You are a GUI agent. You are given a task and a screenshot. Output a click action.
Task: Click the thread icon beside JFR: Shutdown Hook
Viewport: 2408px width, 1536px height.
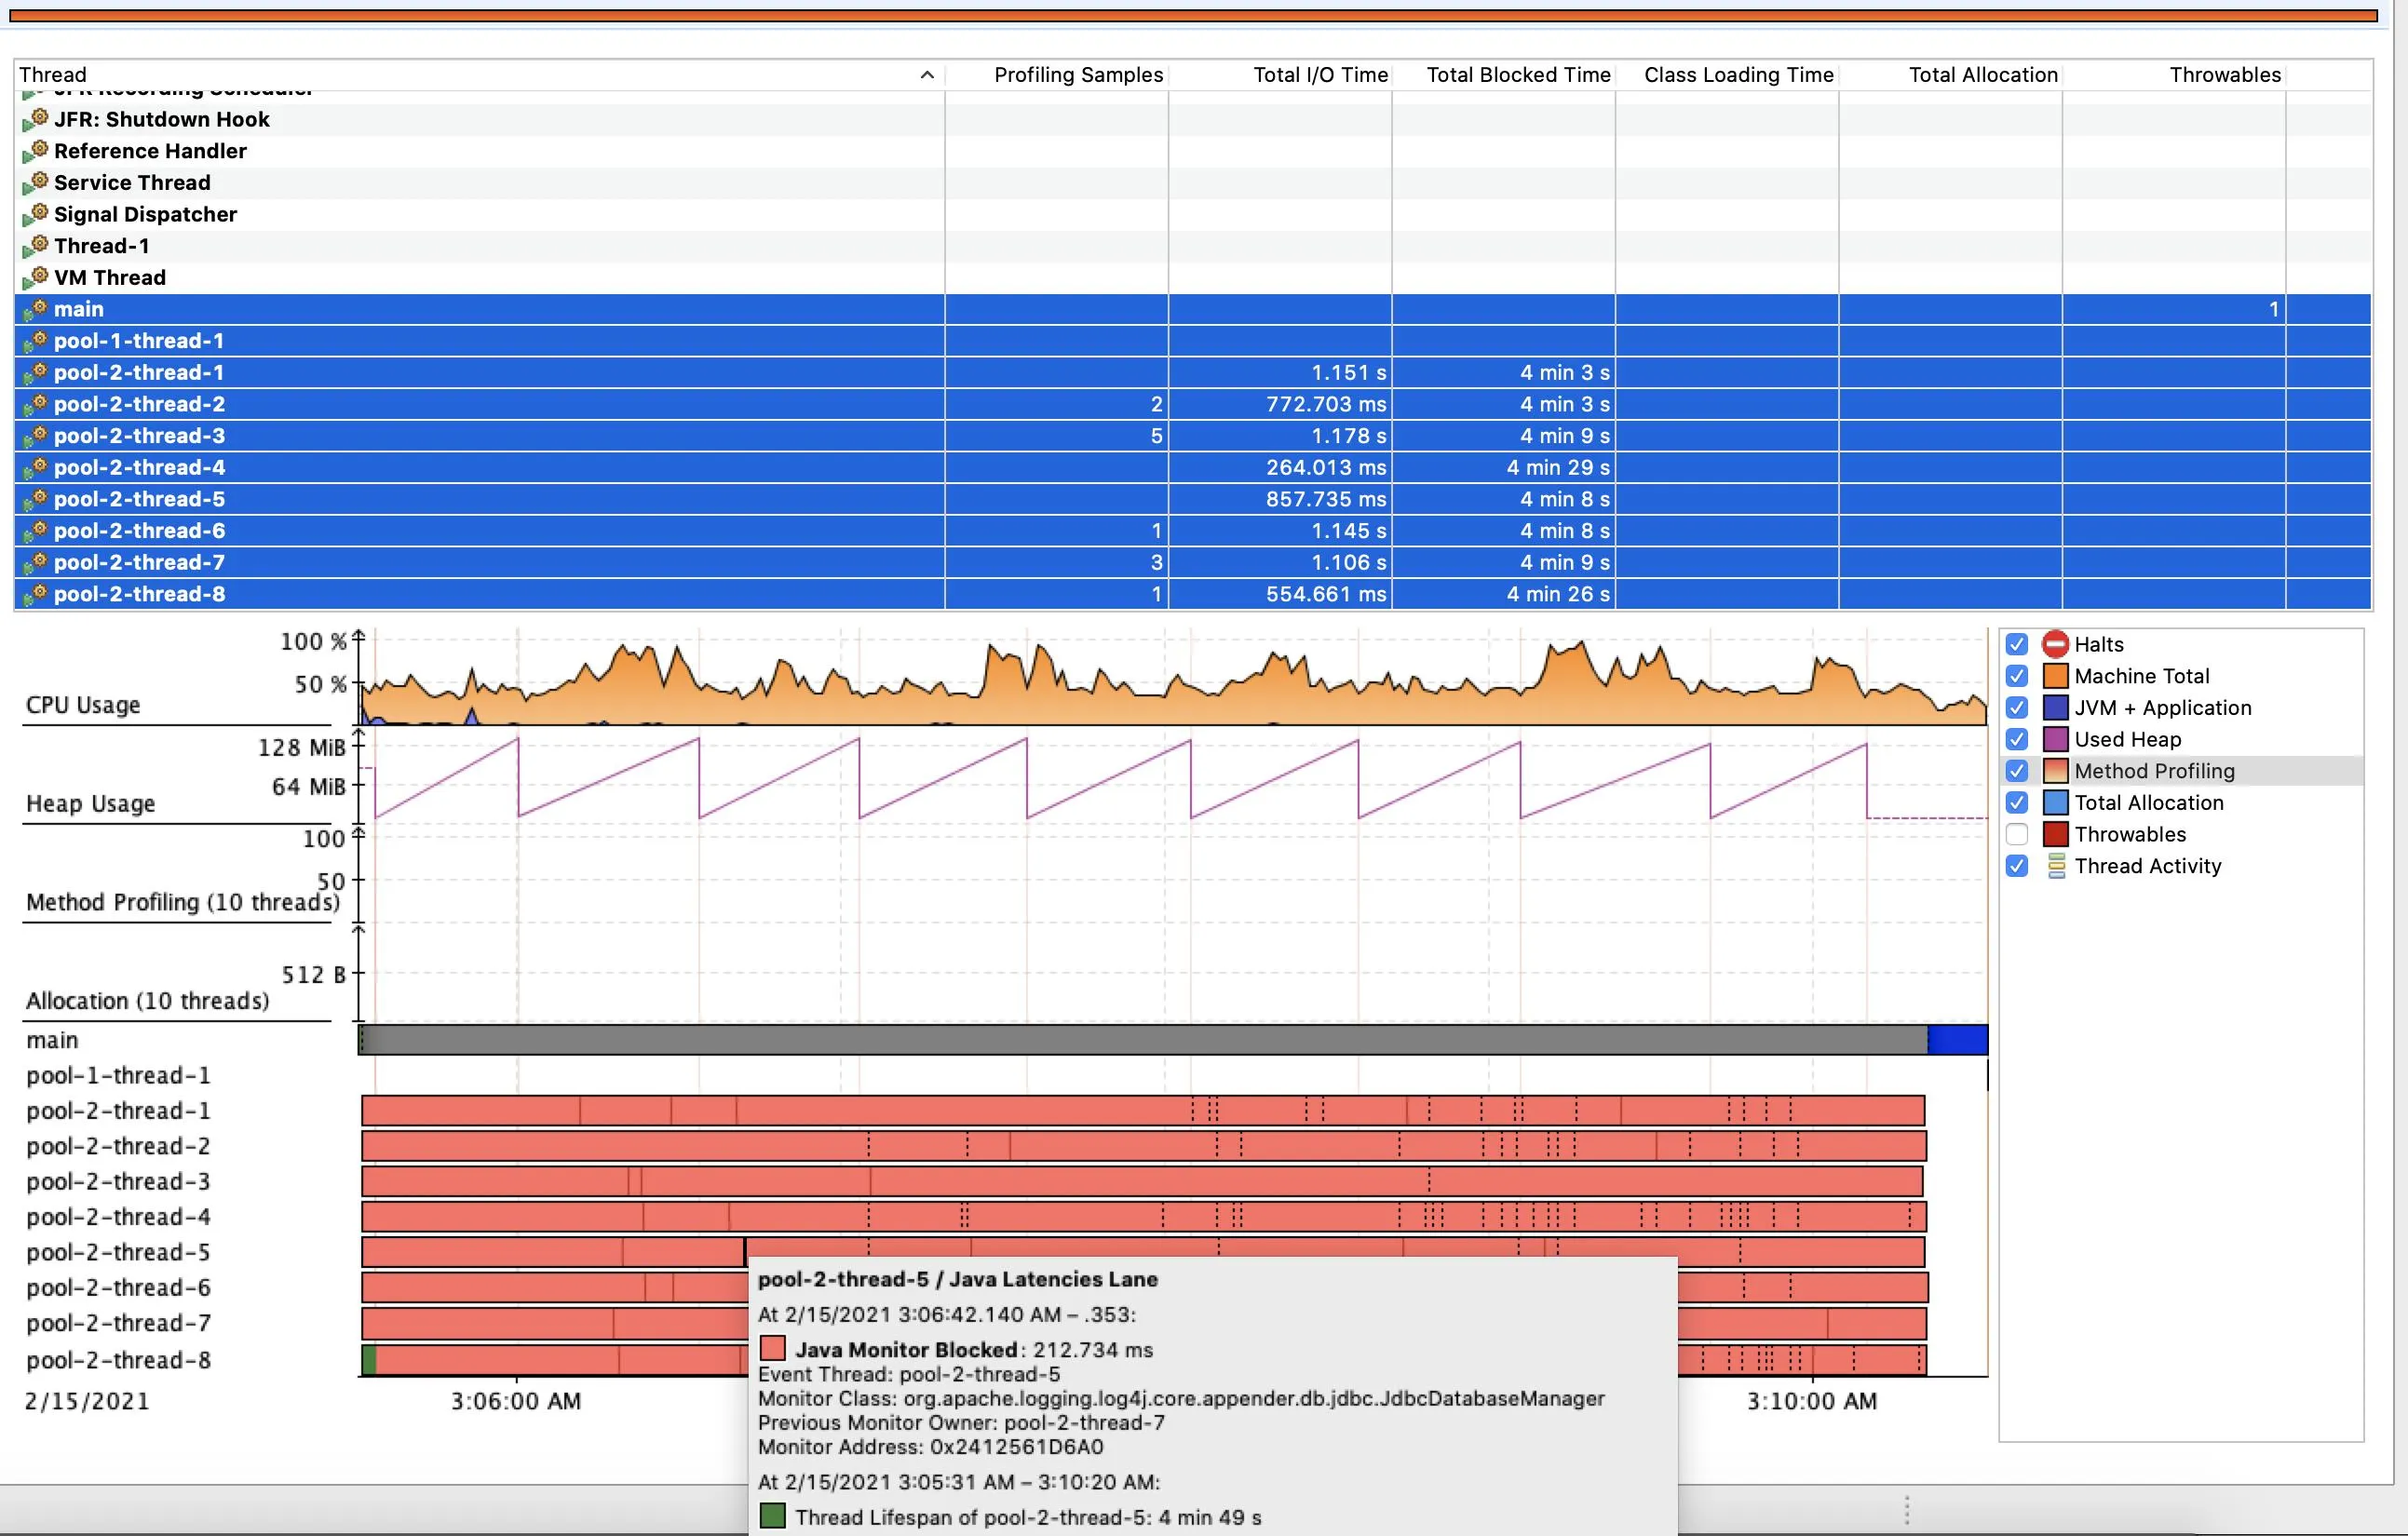(36, 119)
